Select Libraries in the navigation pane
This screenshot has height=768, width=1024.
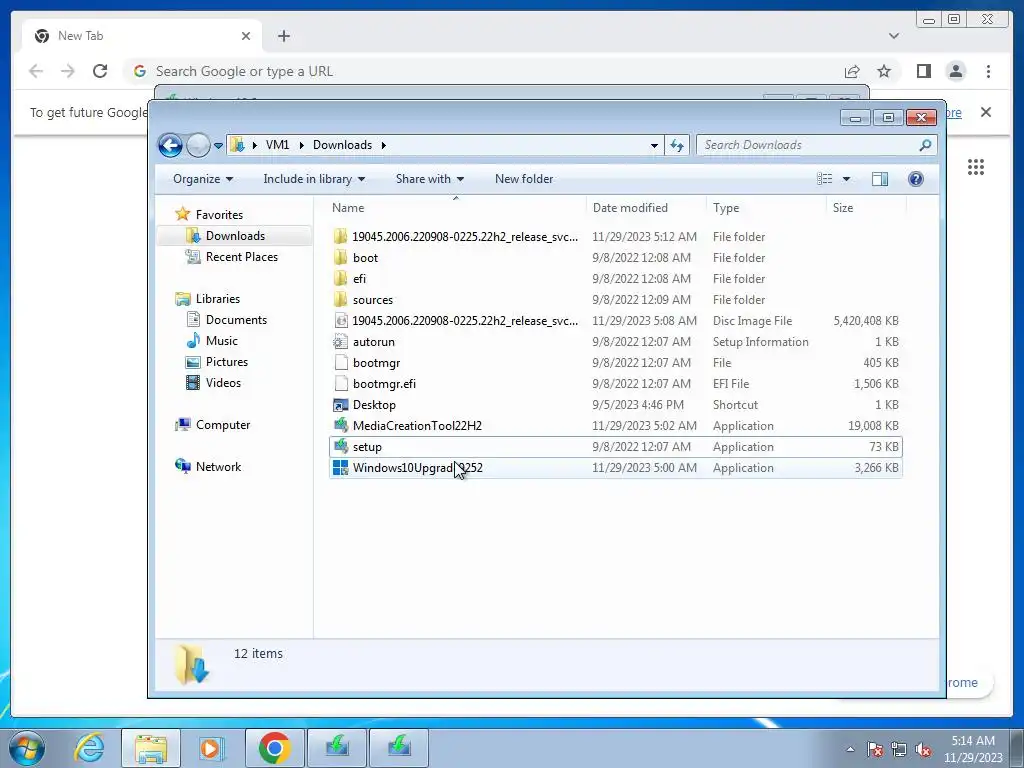(x=217, y=298)
